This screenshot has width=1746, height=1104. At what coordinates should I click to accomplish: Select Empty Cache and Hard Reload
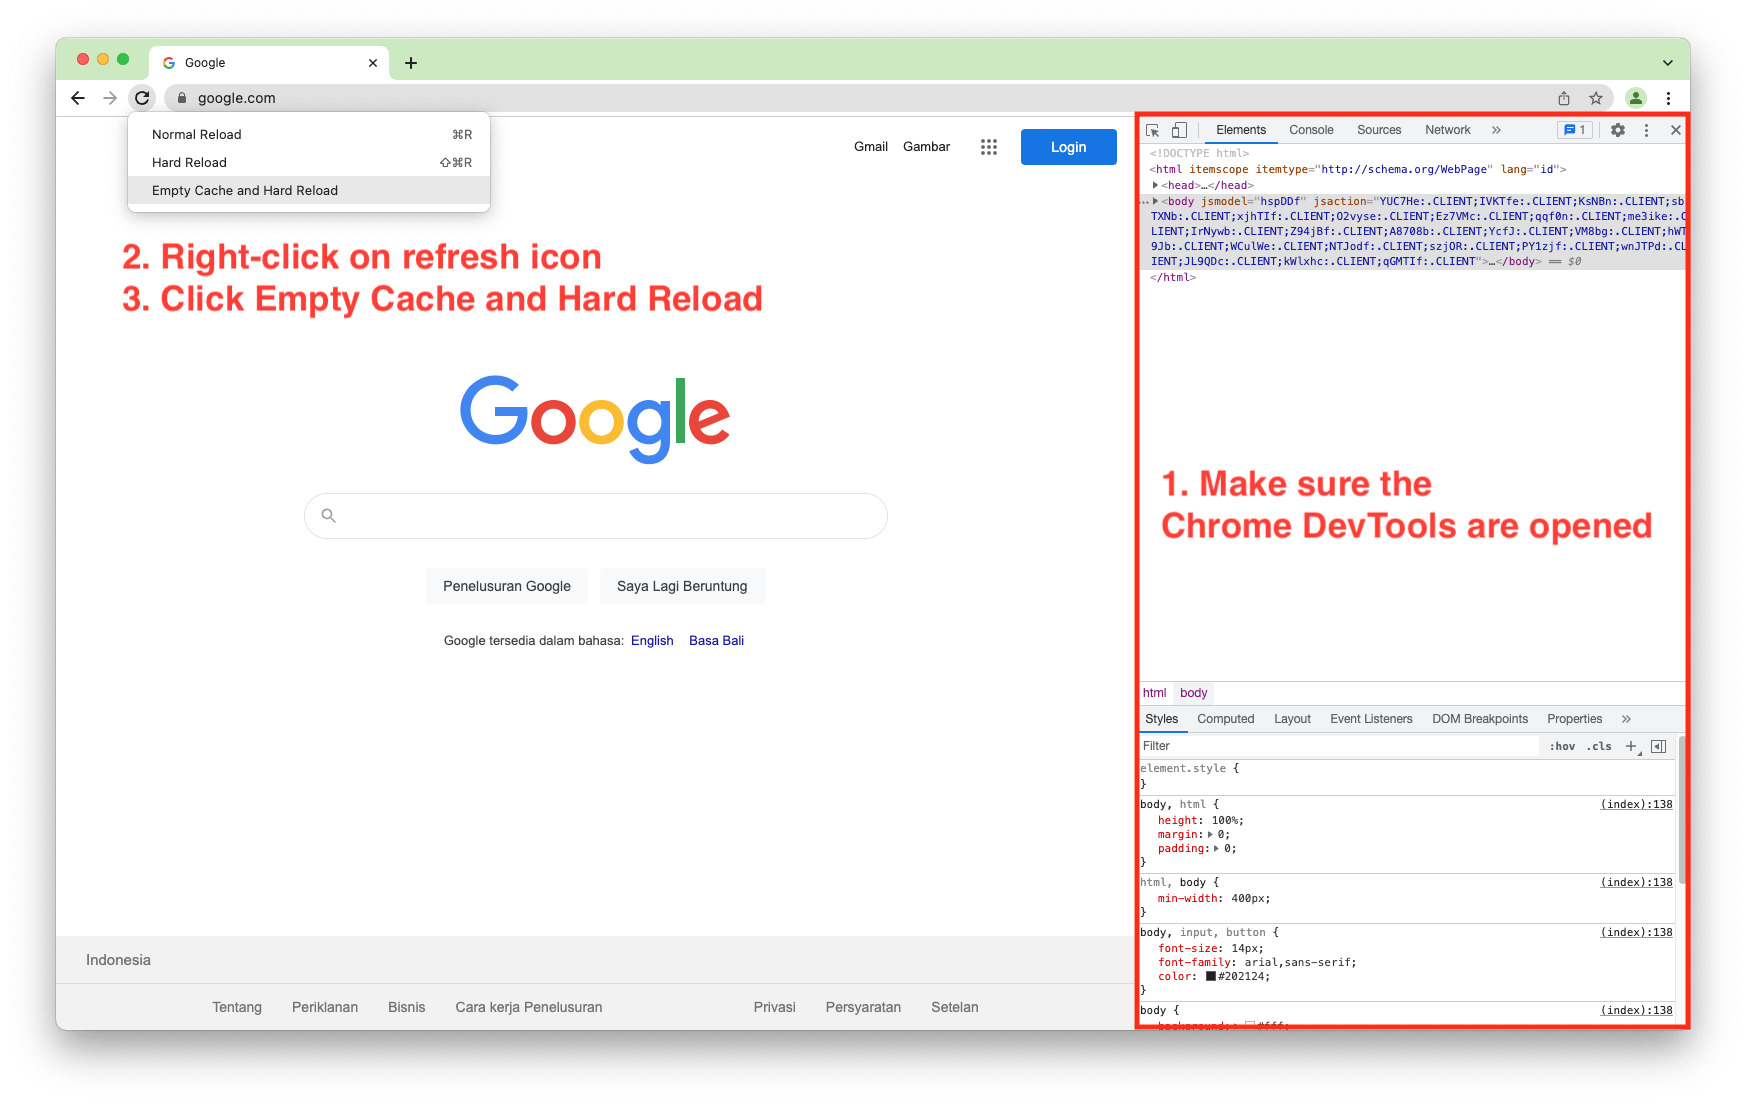(245, 190)
